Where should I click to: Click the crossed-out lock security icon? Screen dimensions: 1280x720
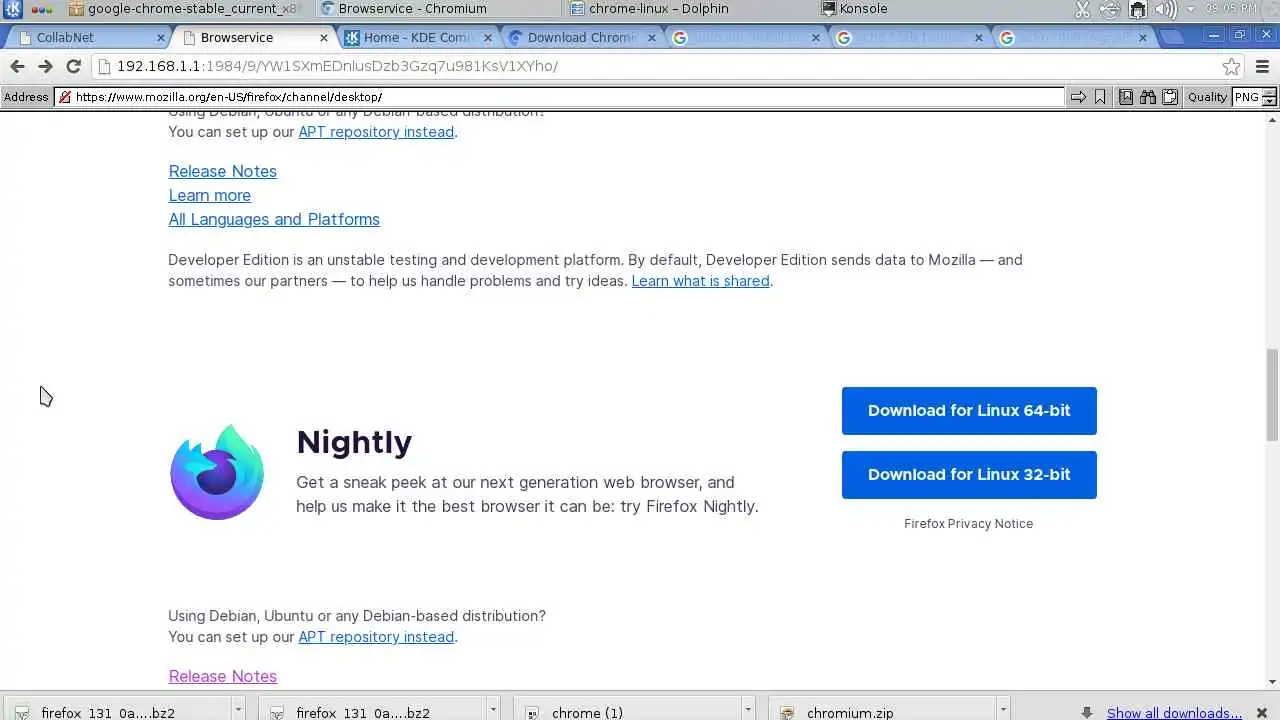click(x=64, y=97)
